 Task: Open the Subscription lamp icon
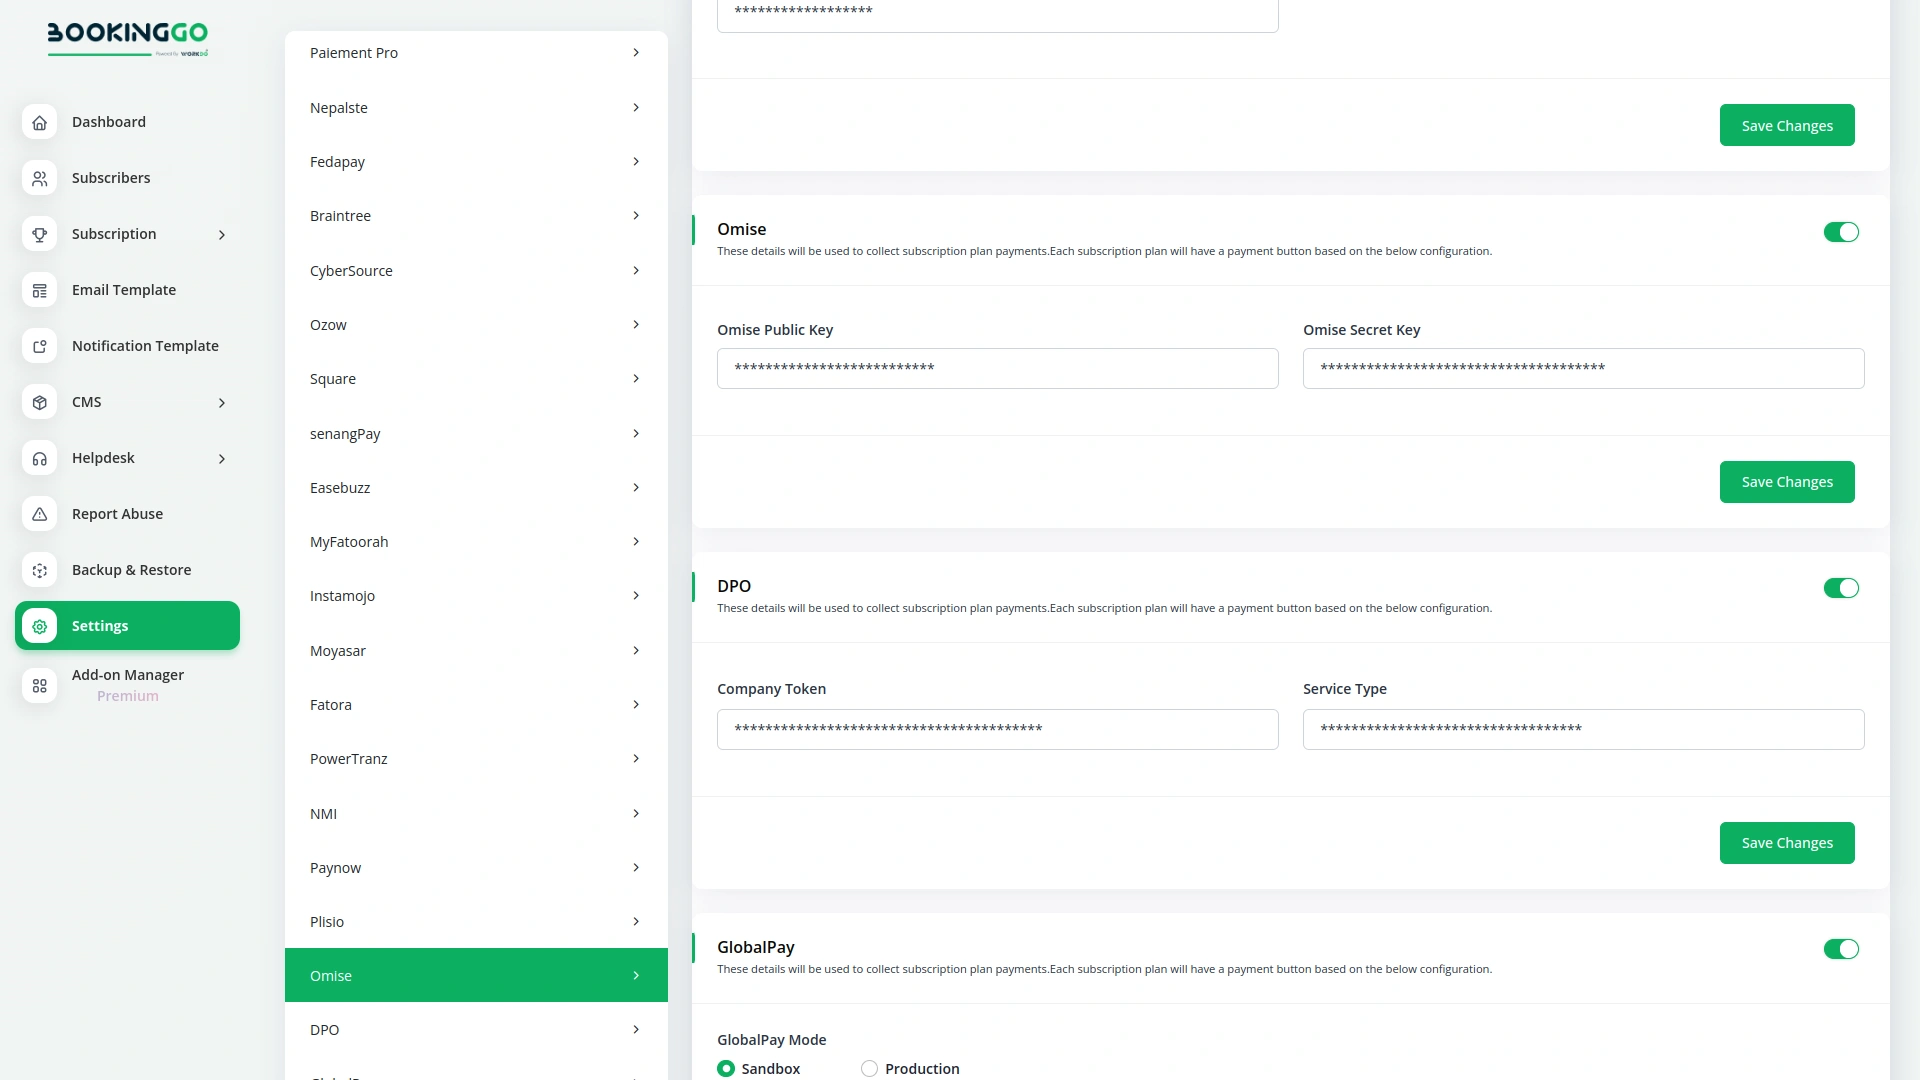tap(39, 234)
